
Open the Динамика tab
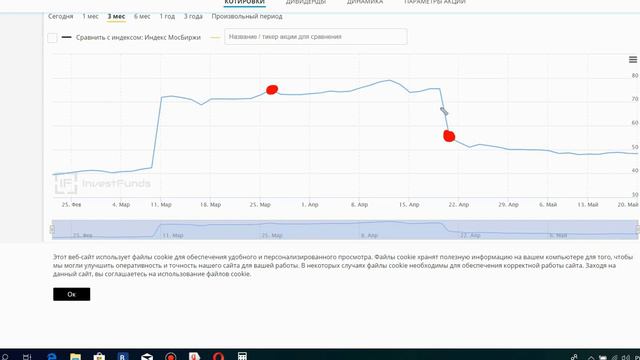pos(365,2)
